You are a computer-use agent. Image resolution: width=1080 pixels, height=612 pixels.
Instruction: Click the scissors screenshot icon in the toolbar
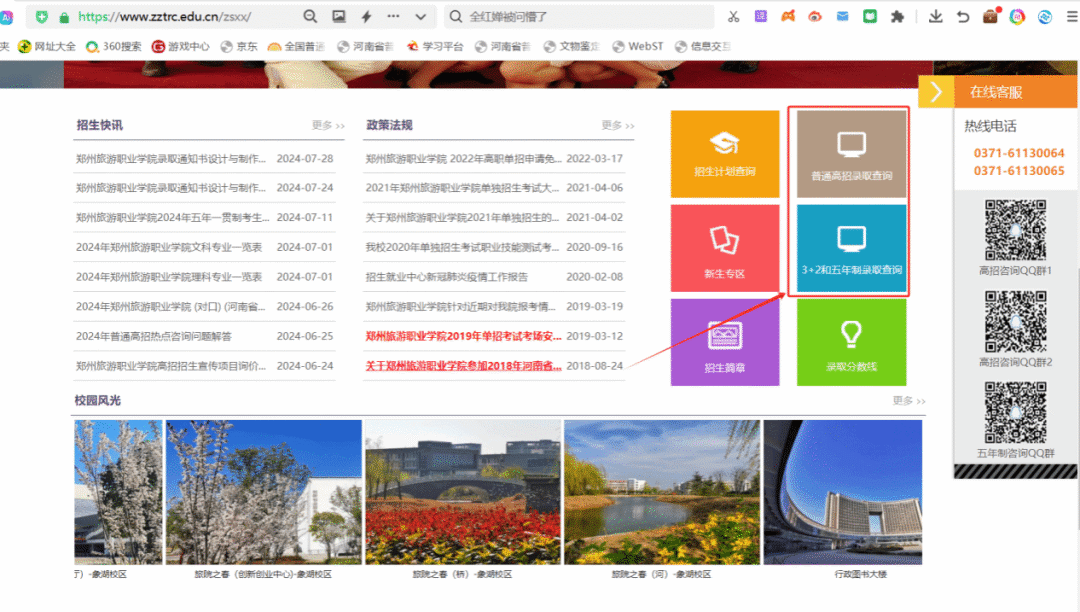click(x=734, y=16)
